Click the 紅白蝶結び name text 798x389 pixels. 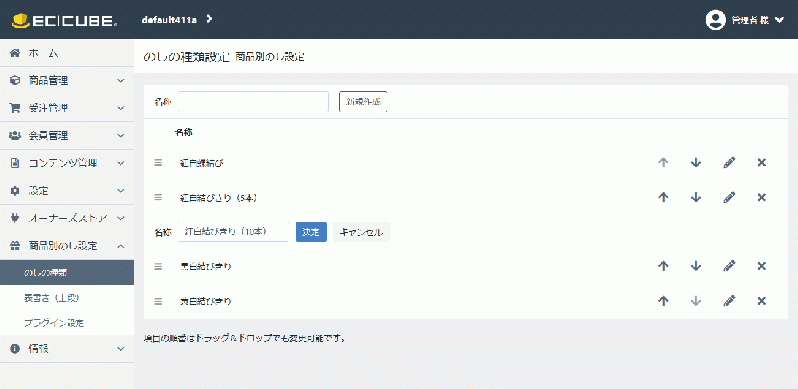tap(202, 163)
